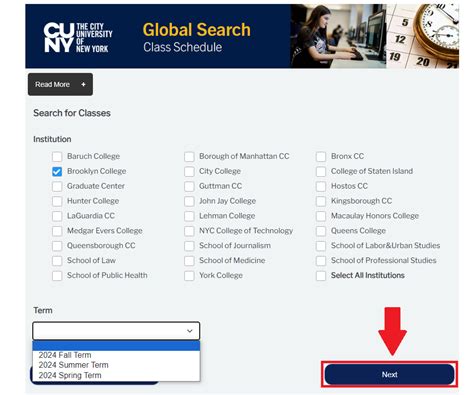Select Macaulay Honors College checkbox

[x=321, y=216]
